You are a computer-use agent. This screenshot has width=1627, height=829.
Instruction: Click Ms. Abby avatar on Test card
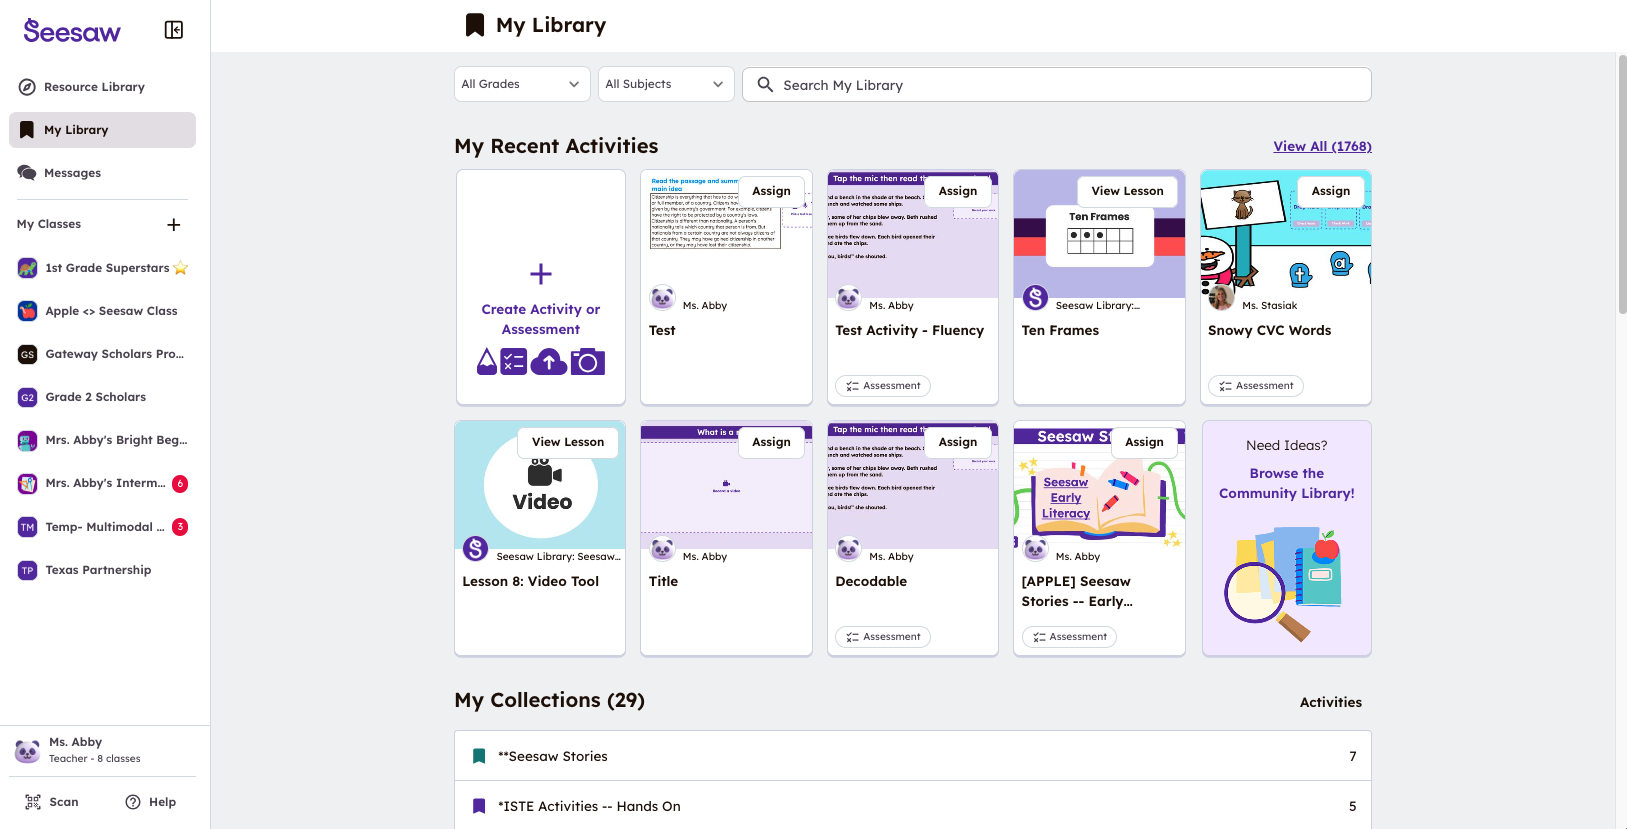[662, 297]
